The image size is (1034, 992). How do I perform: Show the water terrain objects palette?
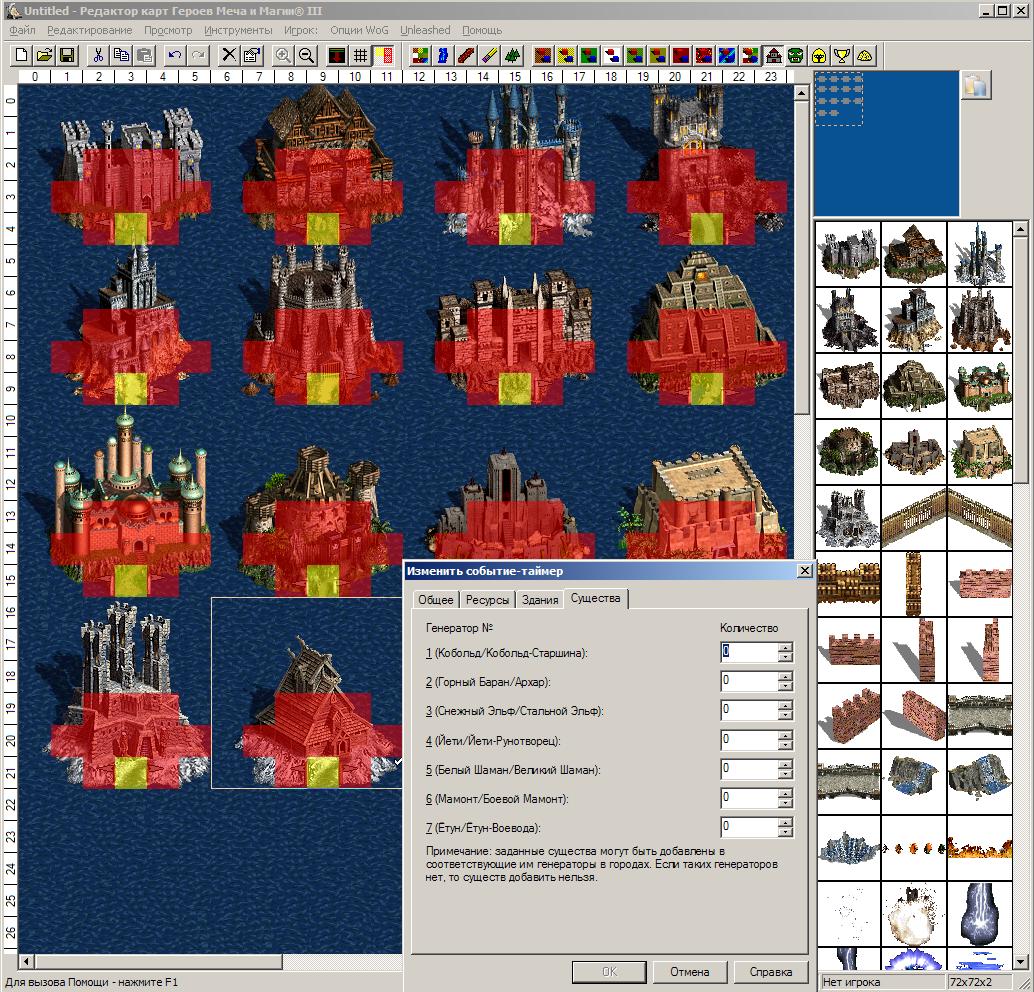[727, 55]
